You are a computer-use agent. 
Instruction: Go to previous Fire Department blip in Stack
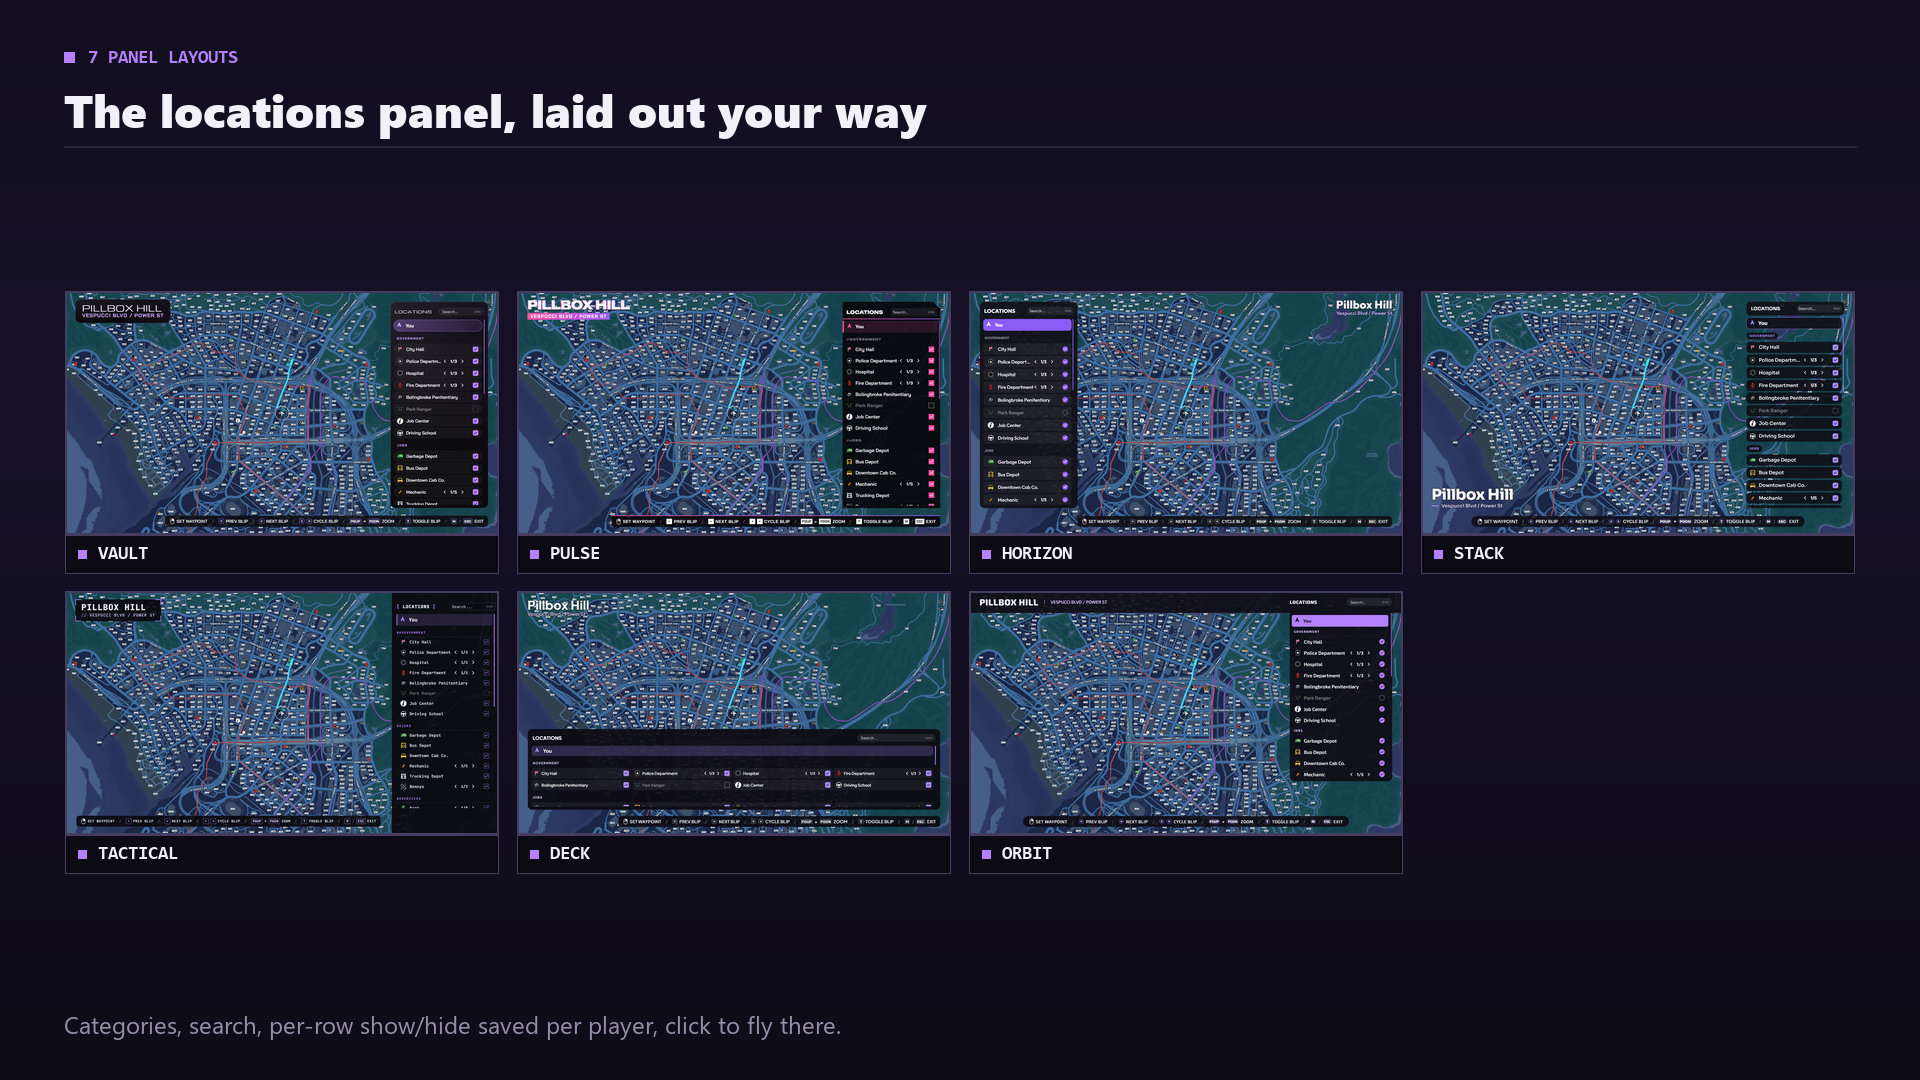[x=1805, y=385]
